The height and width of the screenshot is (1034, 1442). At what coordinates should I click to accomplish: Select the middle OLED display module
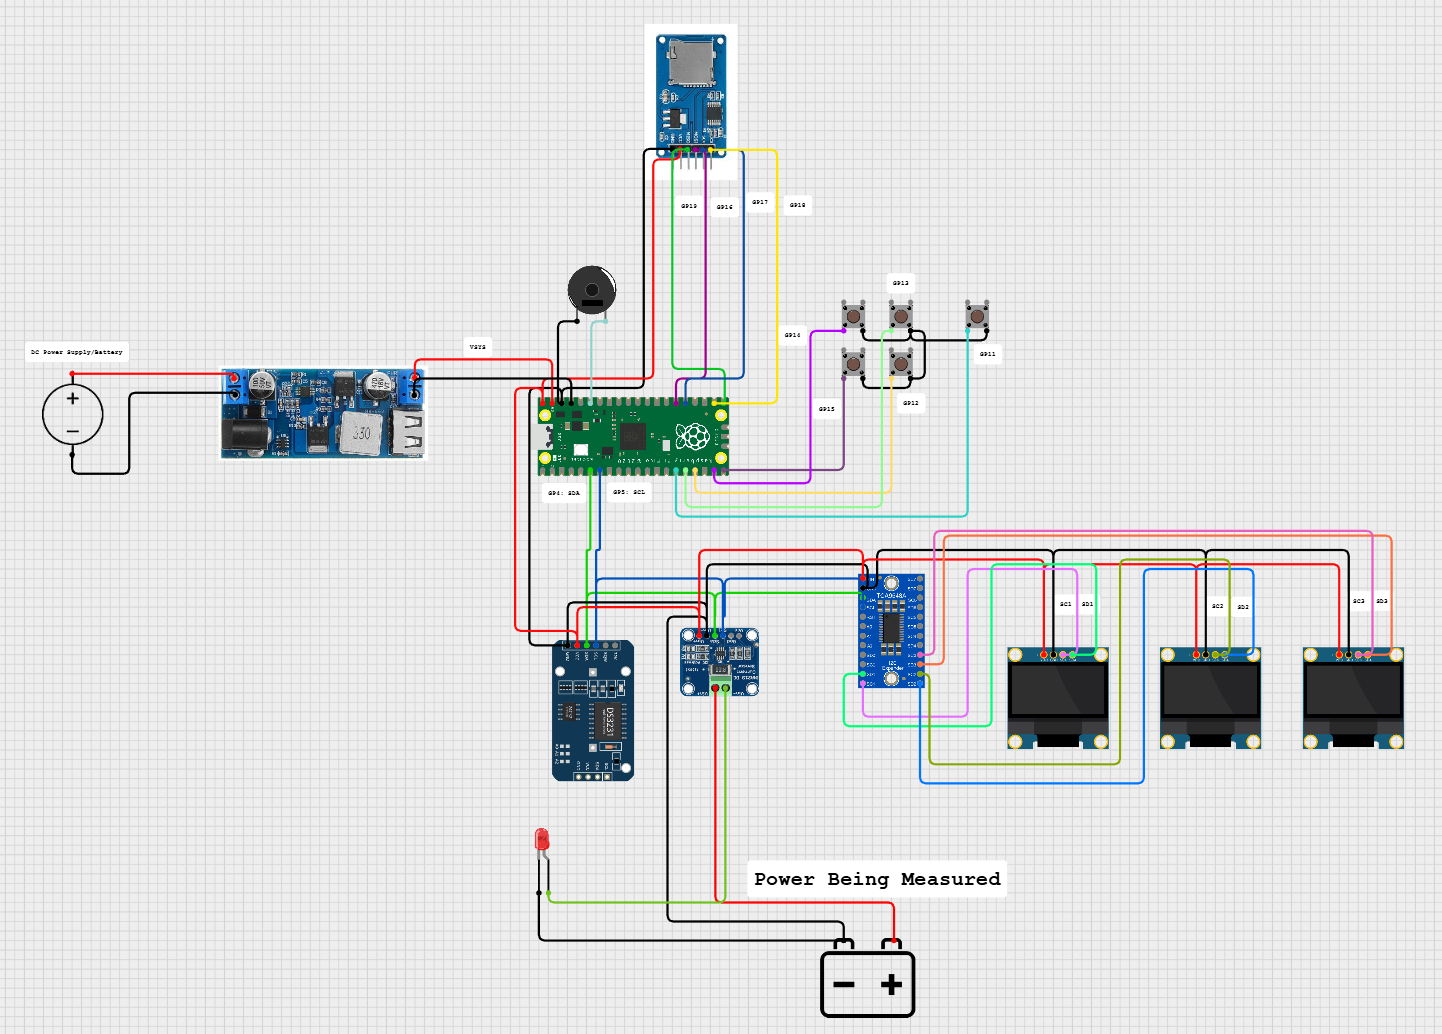[x=1210, y=697]
